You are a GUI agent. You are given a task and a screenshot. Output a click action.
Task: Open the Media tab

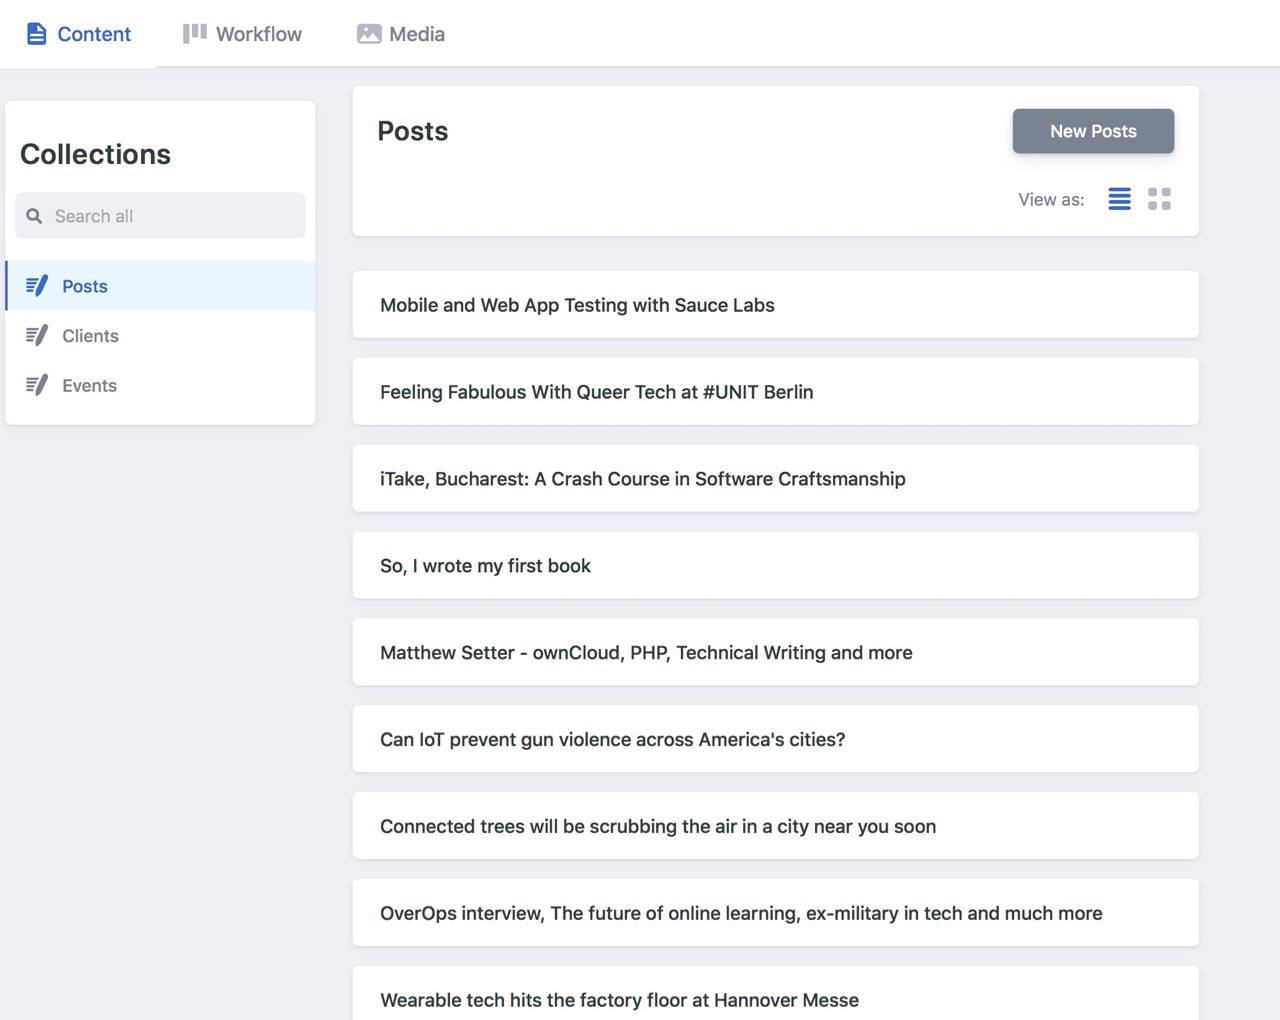pyautogui.click(x=416, y=34)
